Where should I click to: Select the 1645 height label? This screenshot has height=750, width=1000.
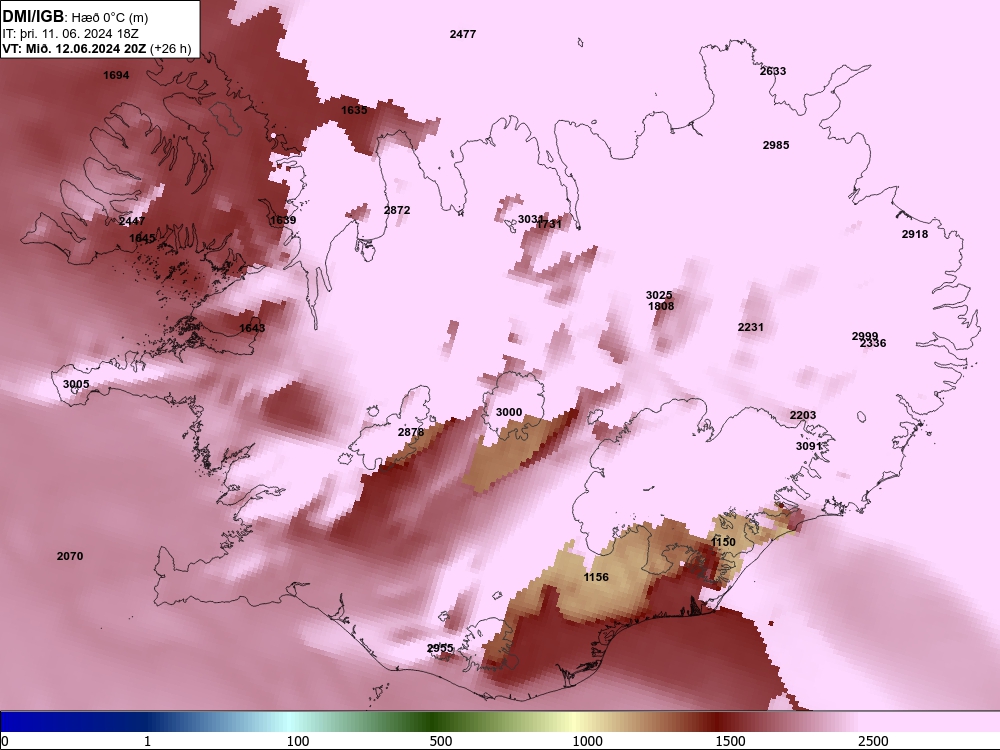[142, 239]
